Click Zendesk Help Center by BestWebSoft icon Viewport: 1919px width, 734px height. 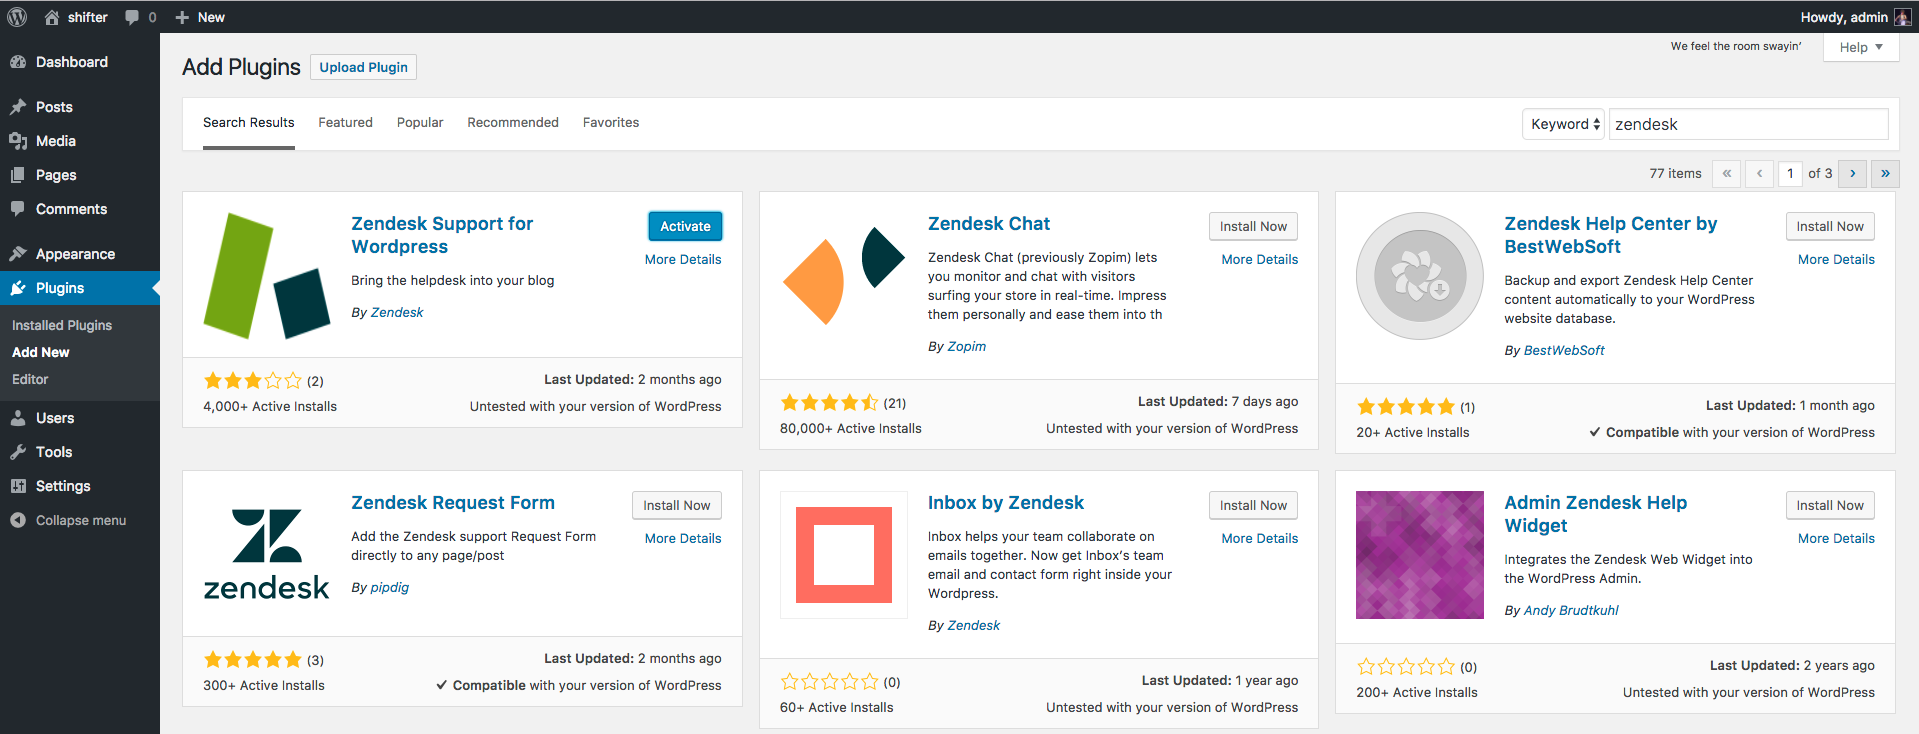coord(1420,276)
